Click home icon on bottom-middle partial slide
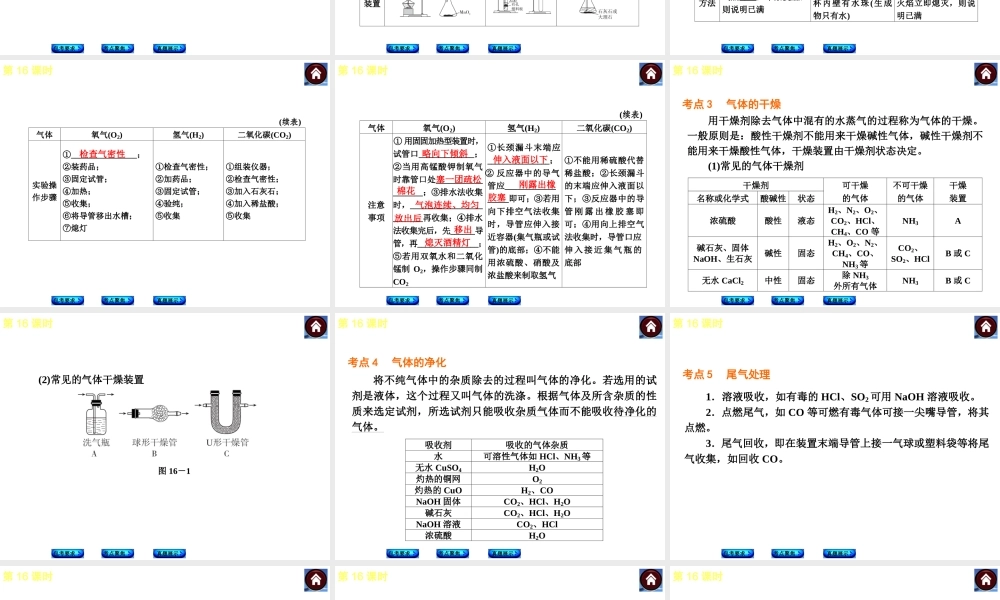This screenshot has width=1000, height=600. pyautogui.click(x=651, y=580)
